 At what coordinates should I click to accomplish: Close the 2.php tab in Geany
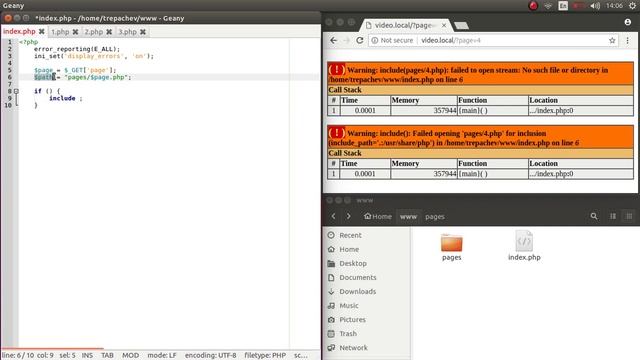pos(109,32)
